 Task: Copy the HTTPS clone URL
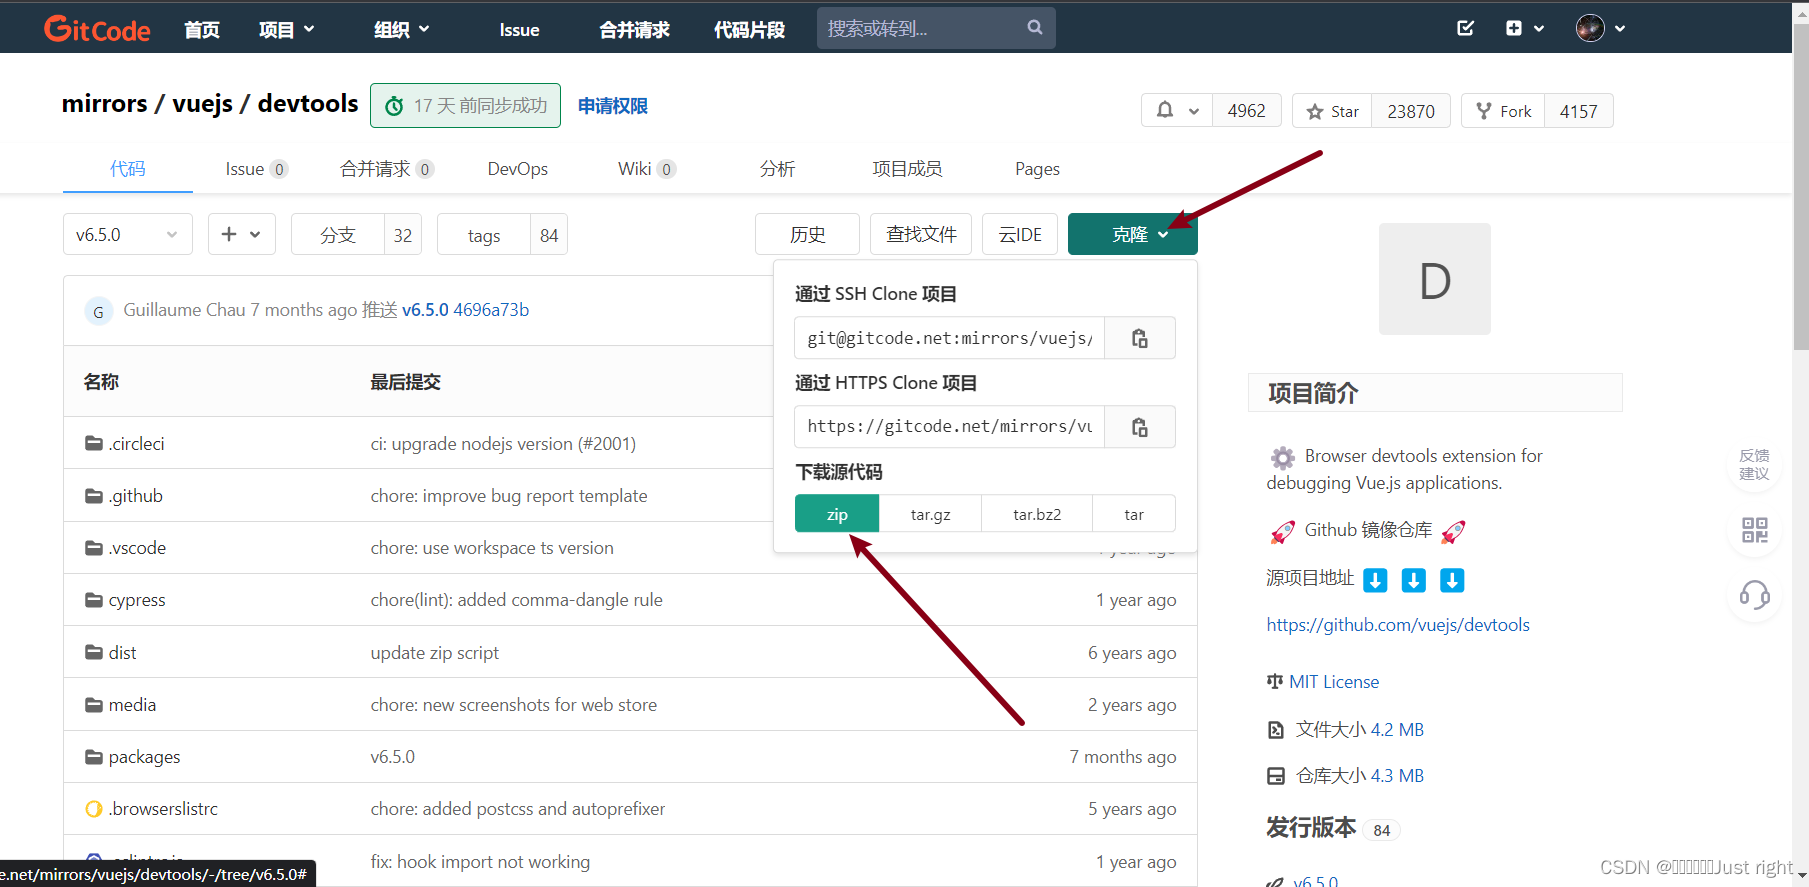(x=1139, y=427)
